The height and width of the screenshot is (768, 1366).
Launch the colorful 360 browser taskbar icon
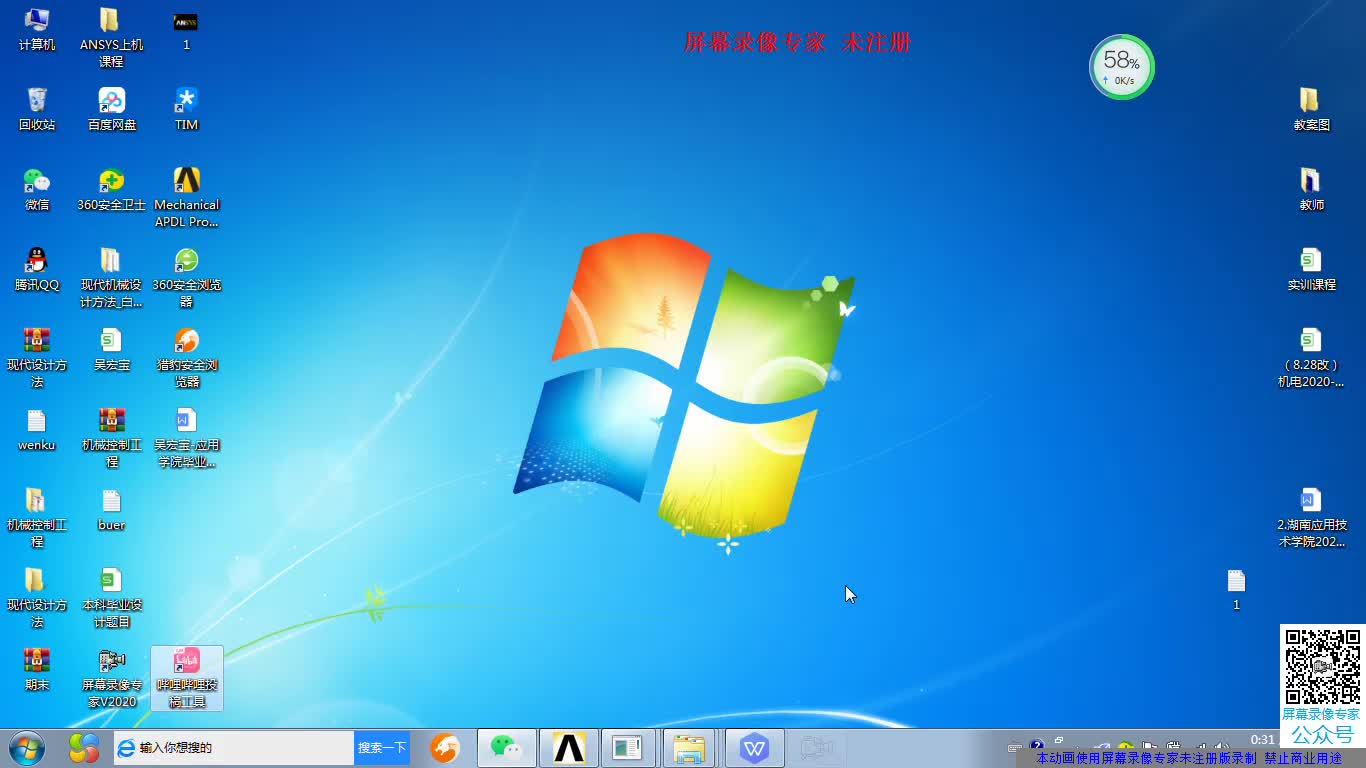pos(84,748)
